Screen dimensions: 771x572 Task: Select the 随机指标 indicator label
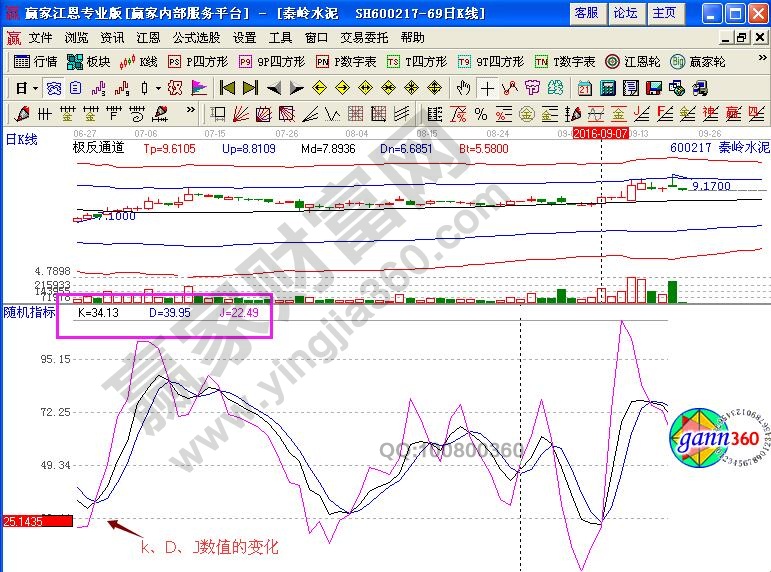click(x=29, y=312)
